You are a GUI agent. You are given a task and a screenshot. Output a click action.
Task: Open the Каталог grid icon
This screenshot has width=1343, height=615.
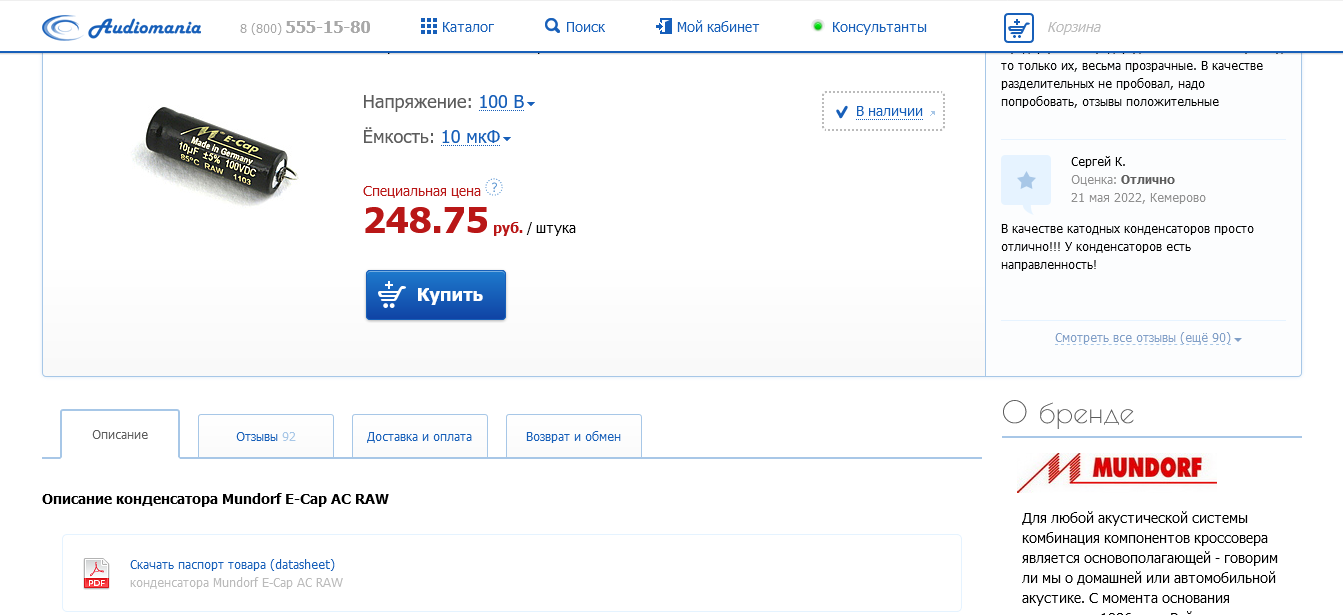429,26
